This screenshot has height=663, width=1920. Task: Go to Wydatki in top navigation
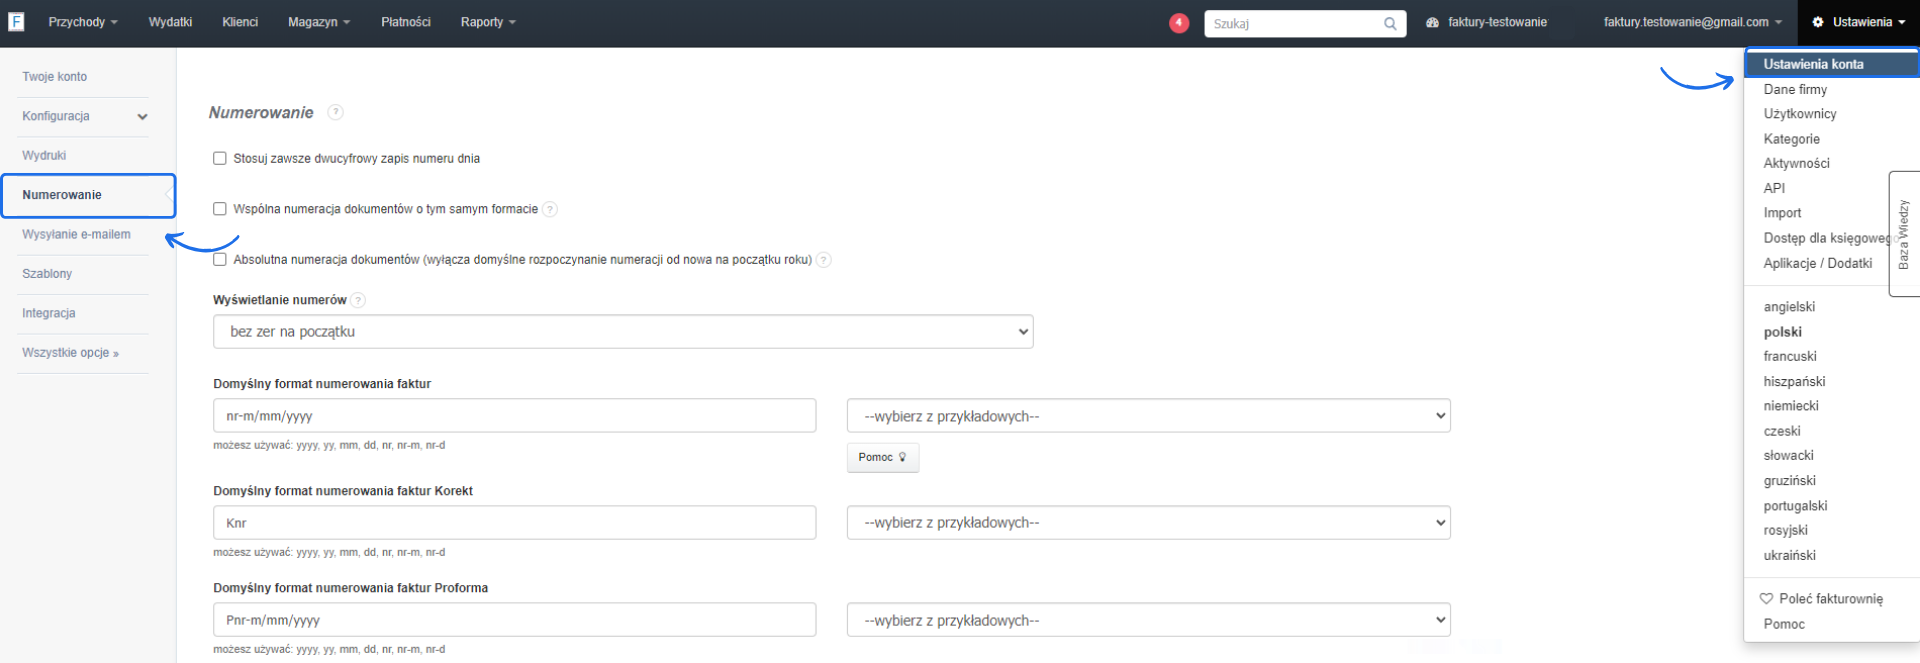(x=170, y=22)
